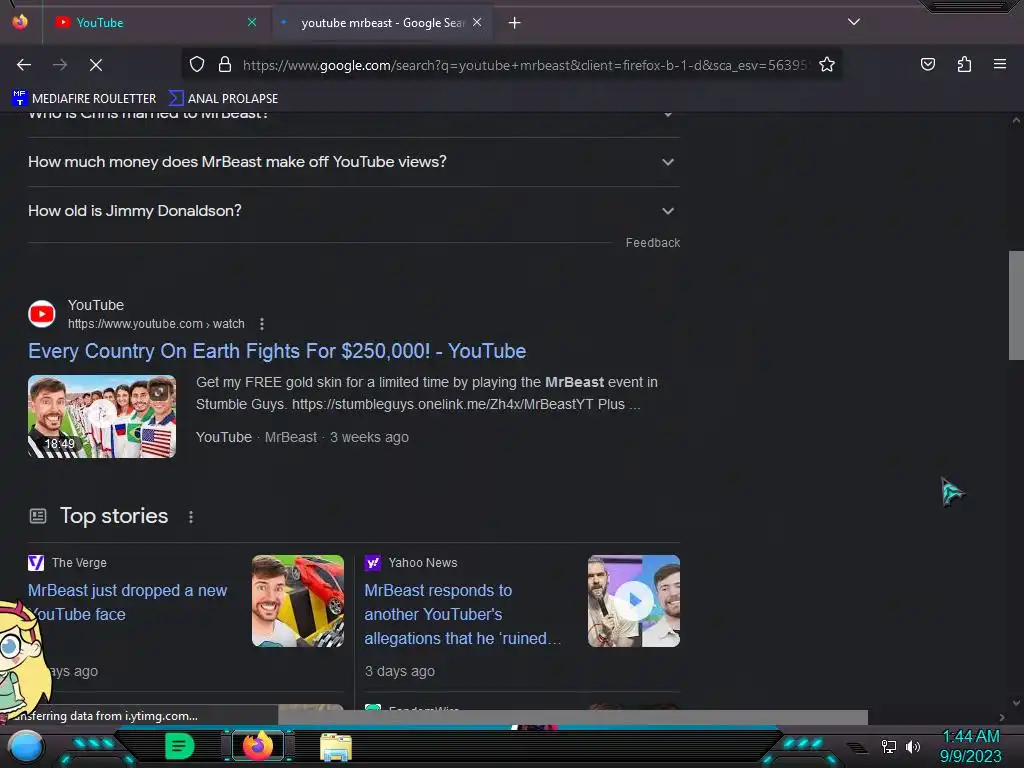The width and height of the screenshot is (1024, 768).
Task: Open Top stories three-dot menu
Action: [191, 517]
